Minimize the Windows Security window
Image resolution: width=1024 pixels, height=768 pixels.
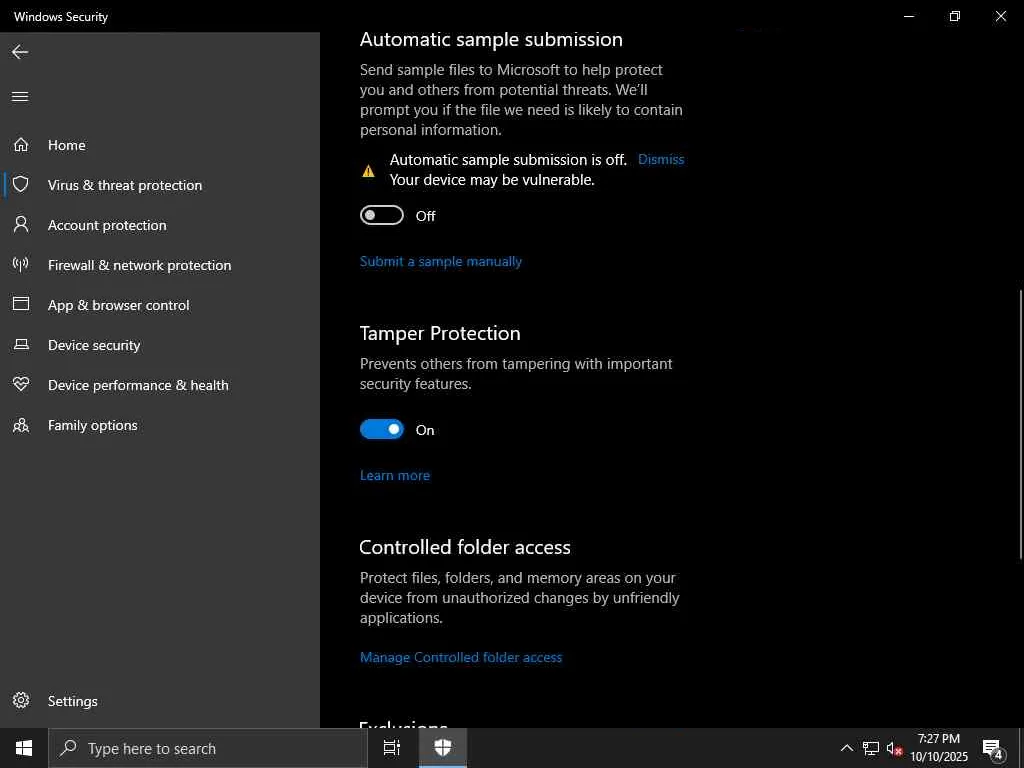coord(908,16)
